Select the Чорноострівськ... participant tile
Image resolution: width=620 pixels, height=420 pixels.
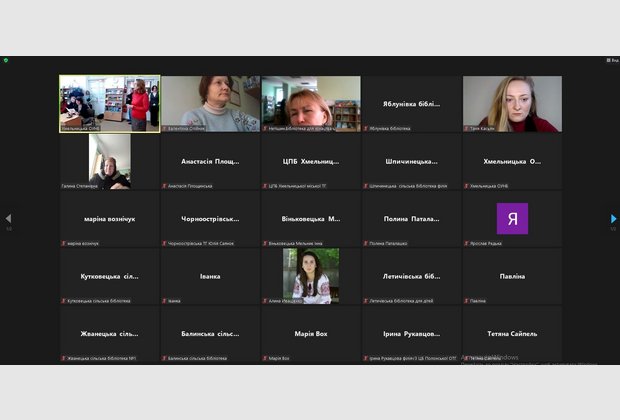click(x=210, y=219)
